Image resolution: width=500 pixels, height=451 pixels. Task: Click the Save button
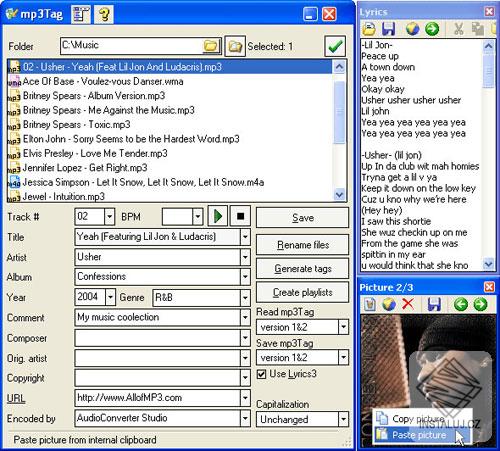(x=303, y=218)
